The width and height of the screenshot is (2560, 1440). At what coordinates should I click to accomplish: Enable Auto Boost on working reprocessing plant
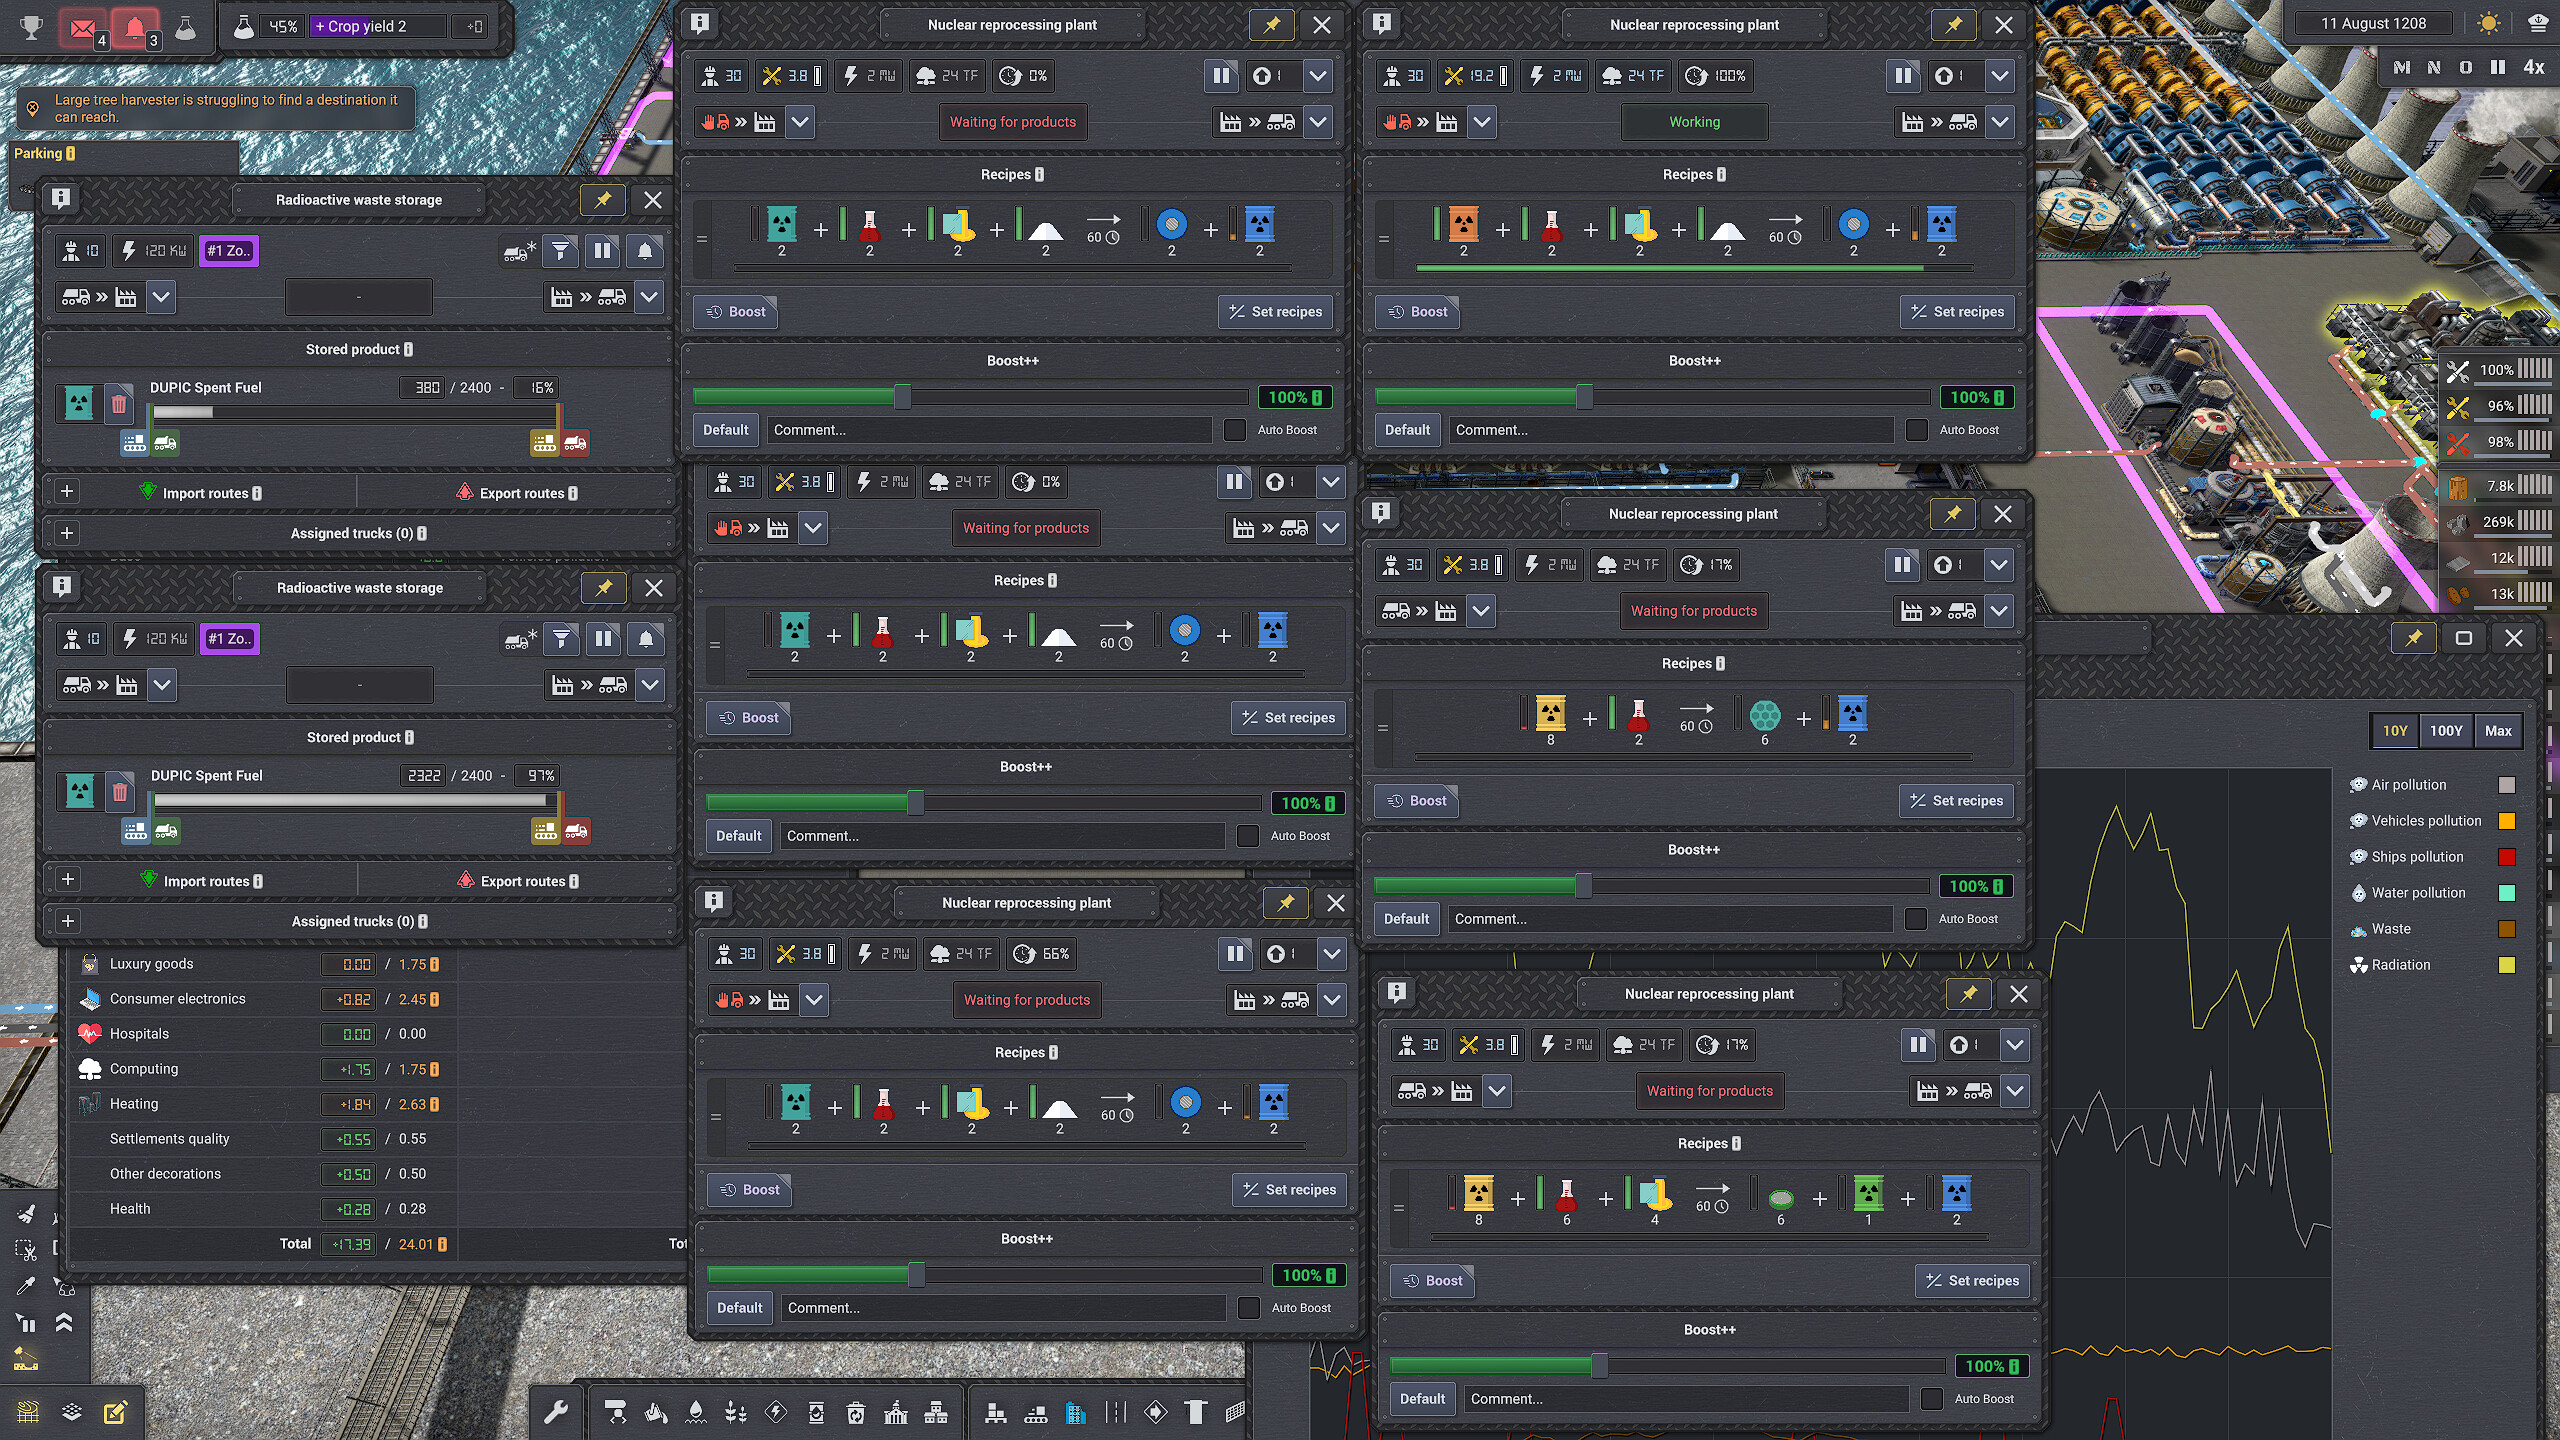pyautogui.click(x=1917, y=430)
